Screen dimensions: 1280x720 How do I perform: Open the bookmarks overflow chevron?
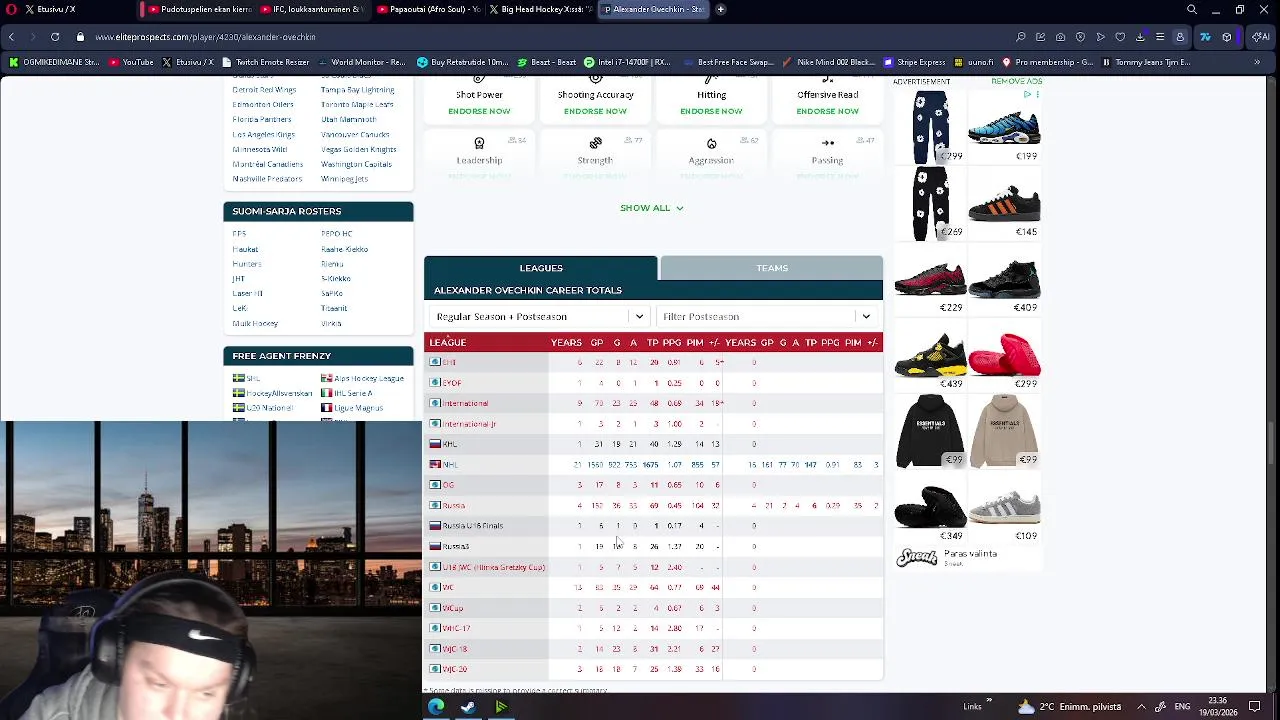click(x=1257, y=62)
